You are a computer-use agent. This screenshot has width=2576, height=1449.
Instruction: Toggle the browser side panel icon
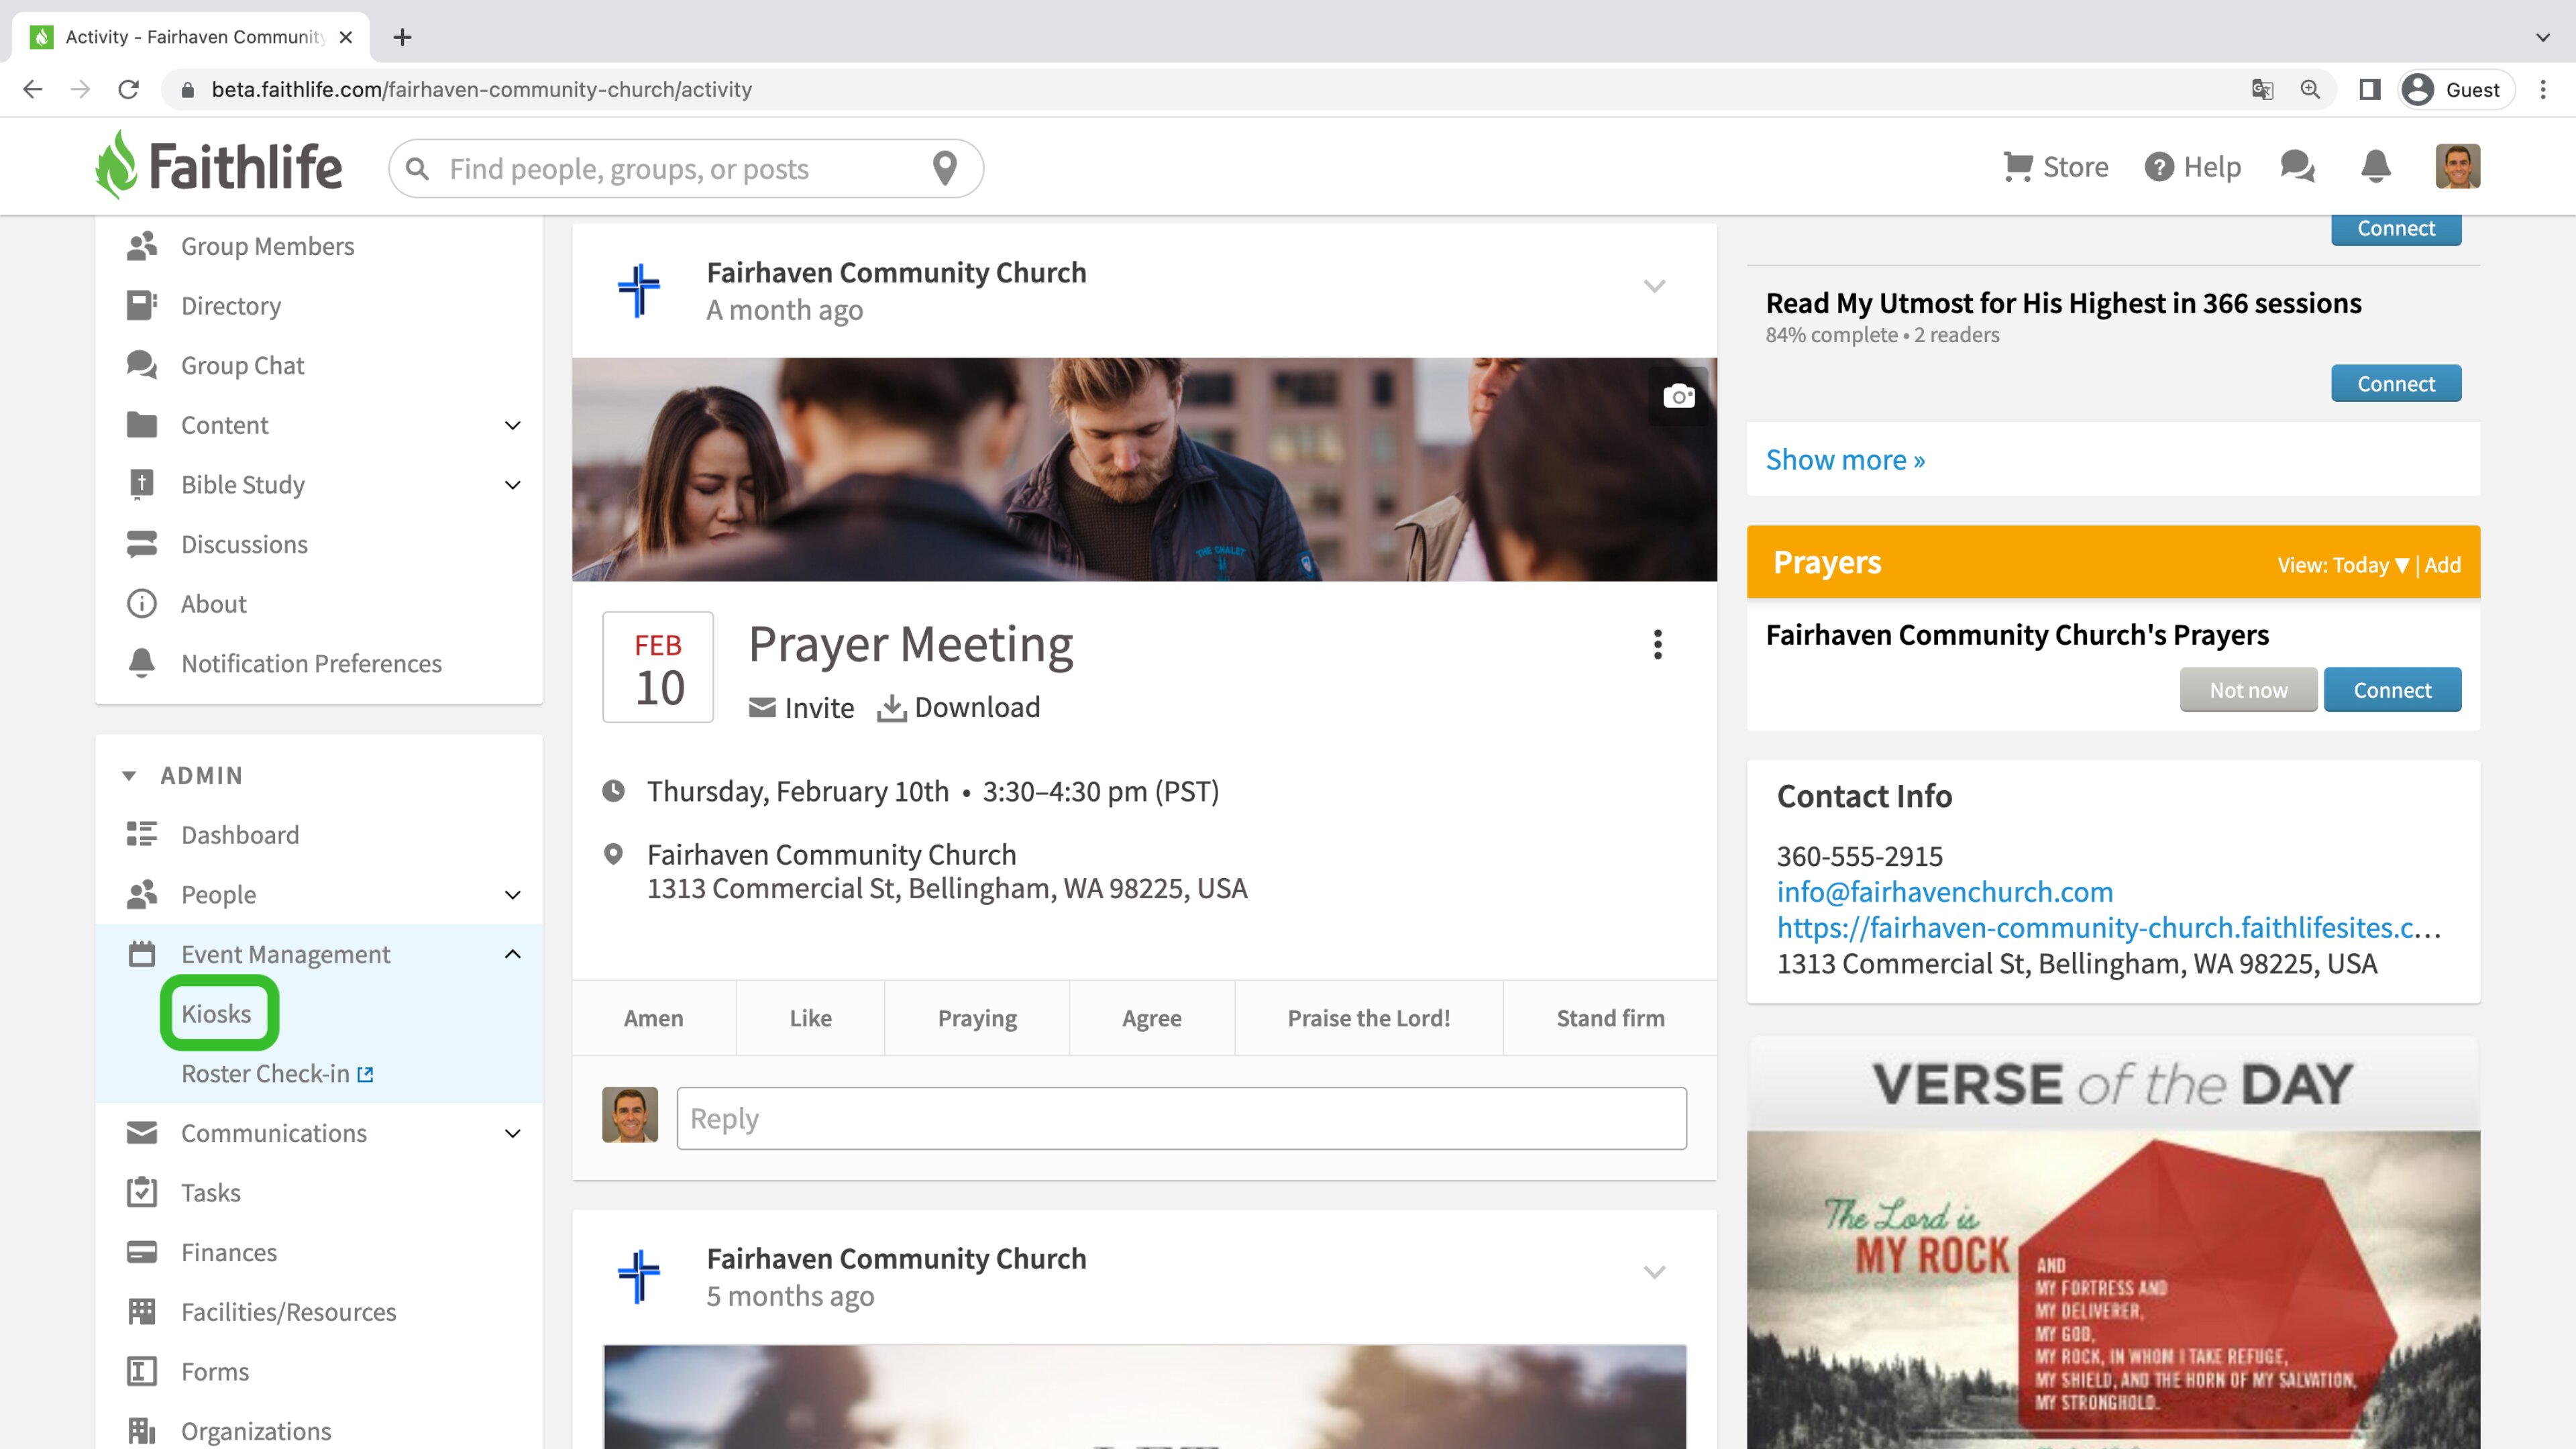coord(2369,89)
